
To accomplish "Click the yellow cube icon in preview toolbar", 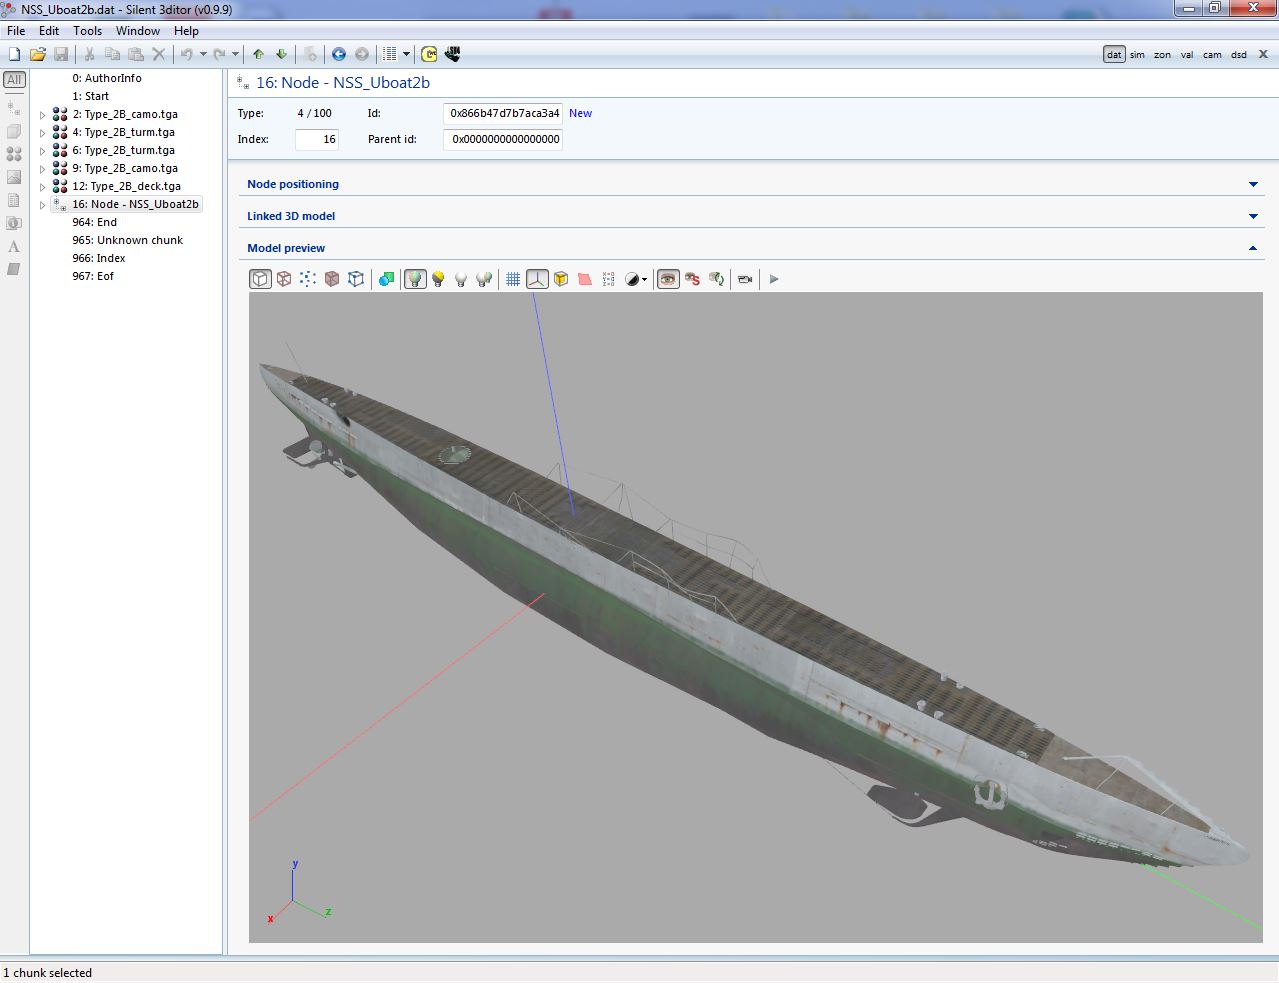I will coord(561,279).
